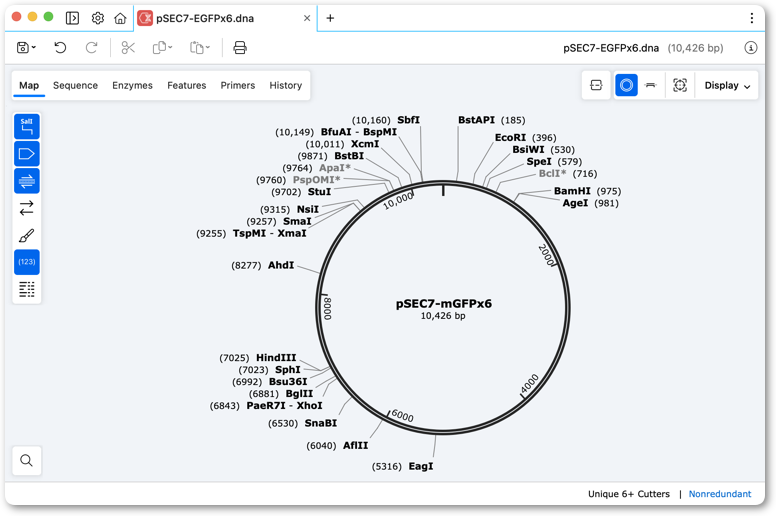Toggle the description list panel icon
Screen dimensions: 776x516
point(27,289)
